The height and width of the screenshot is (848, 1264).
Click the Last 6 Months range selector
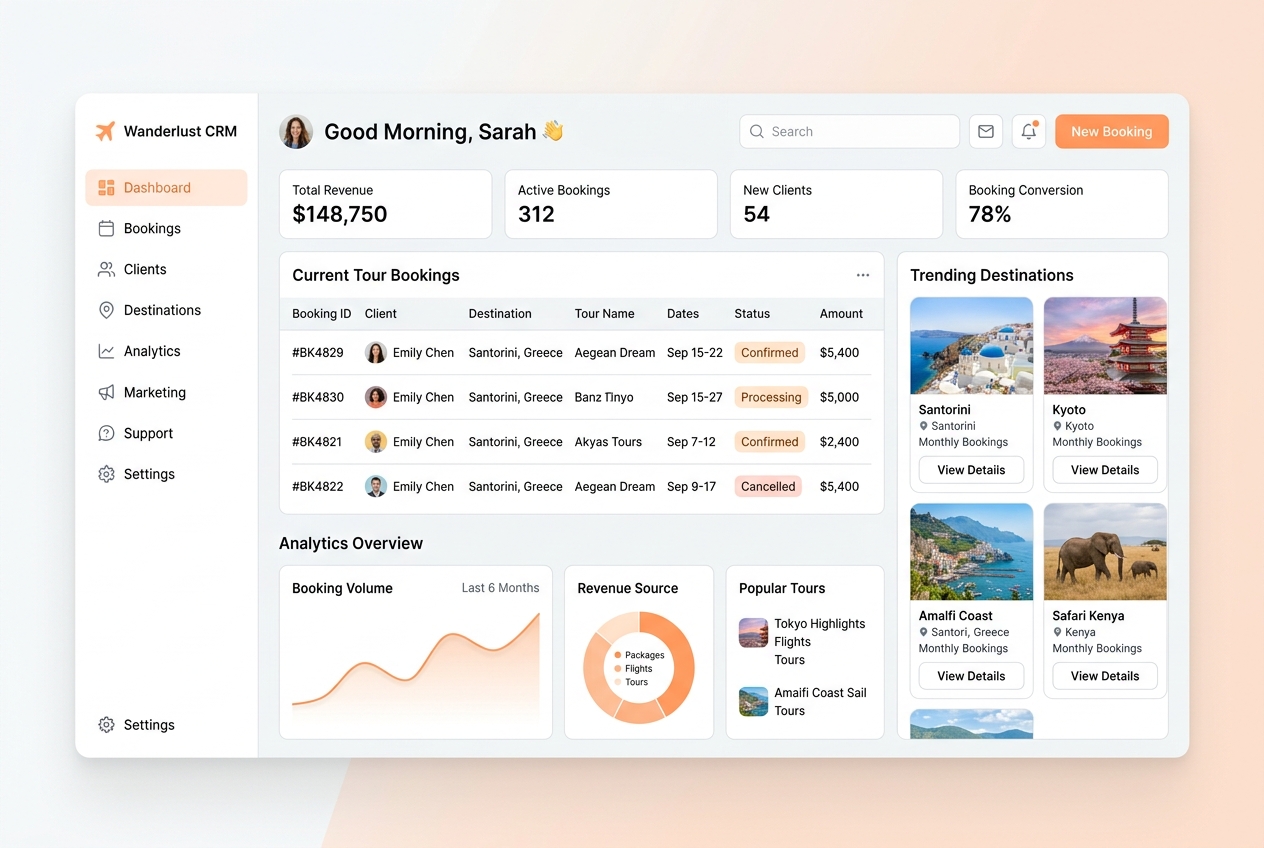pos(500,588)
